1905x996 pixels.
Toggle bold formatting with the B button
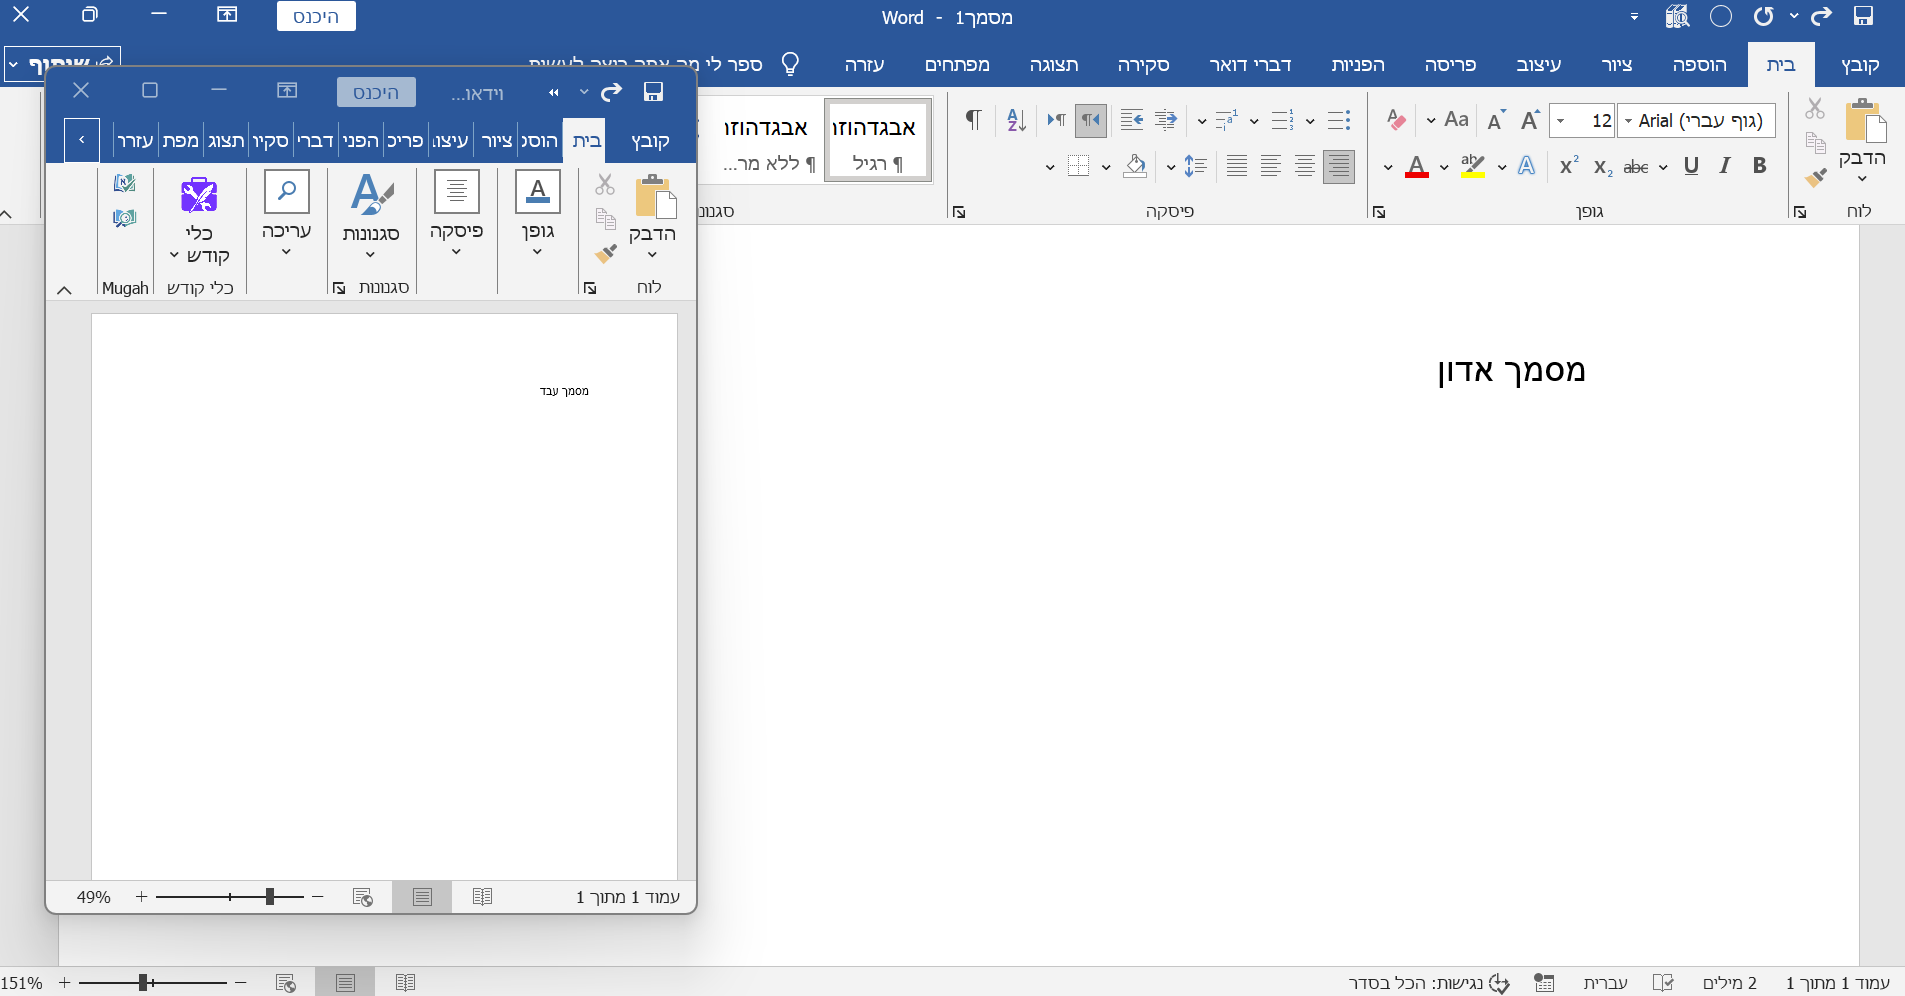pyautogui.click(x=1759, y=166)
